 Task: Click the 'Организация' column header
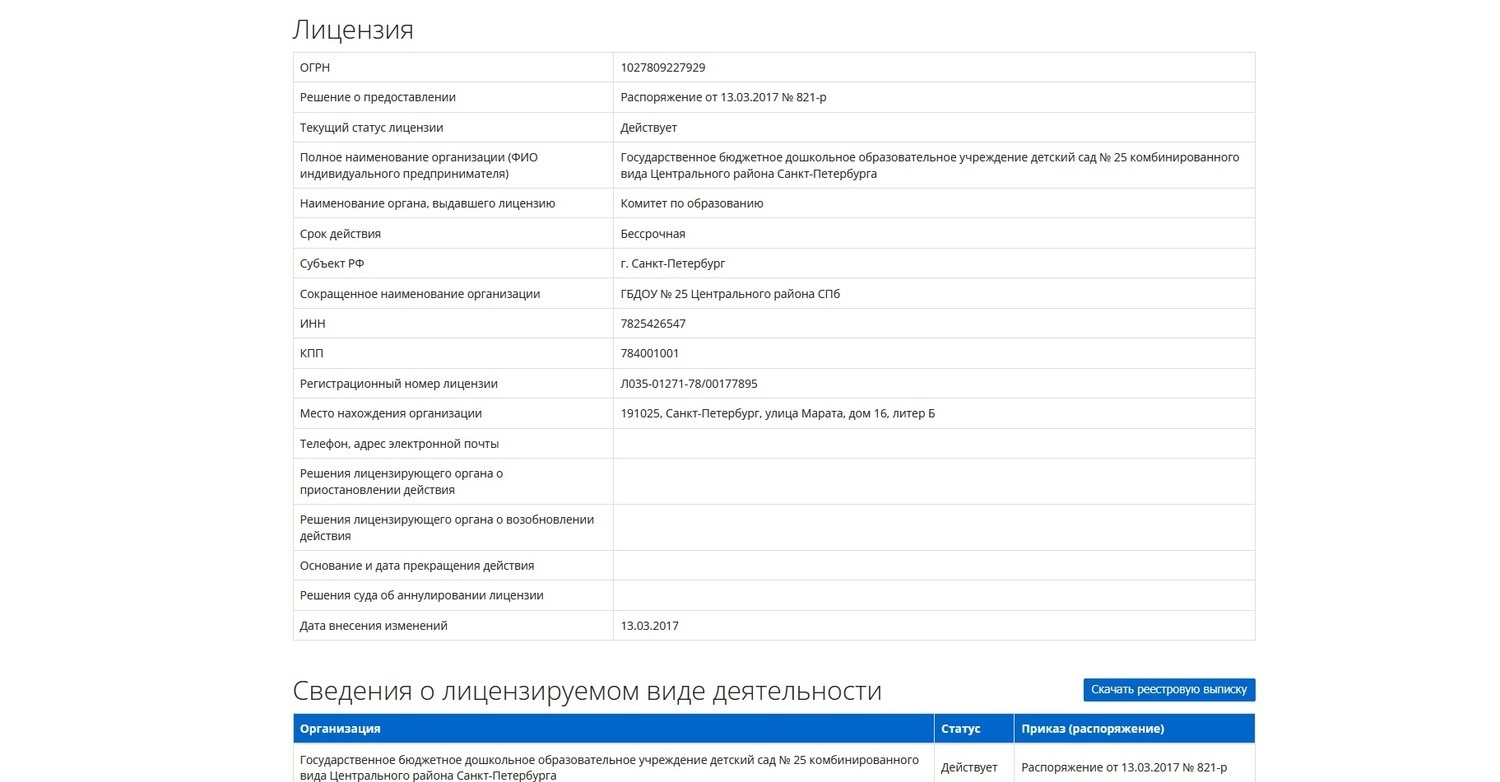pyautogui.click(x=340, y=729)
